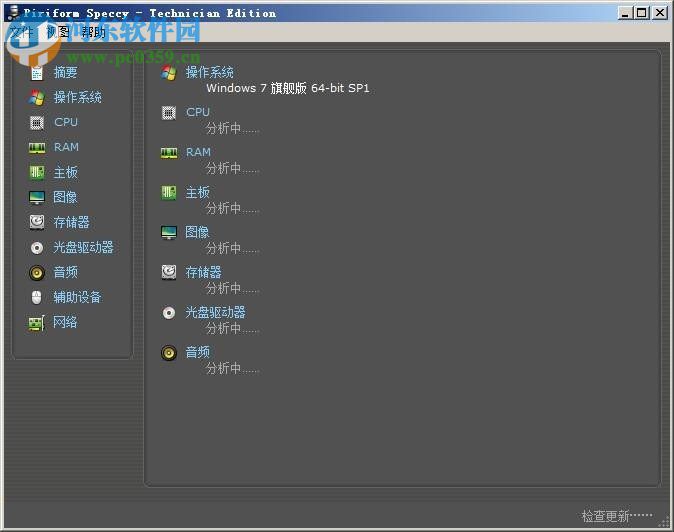Click the Speccy title bar app icon
This screenshot has width=674, height=532.
pyautogui.click(x=14, y=13)
